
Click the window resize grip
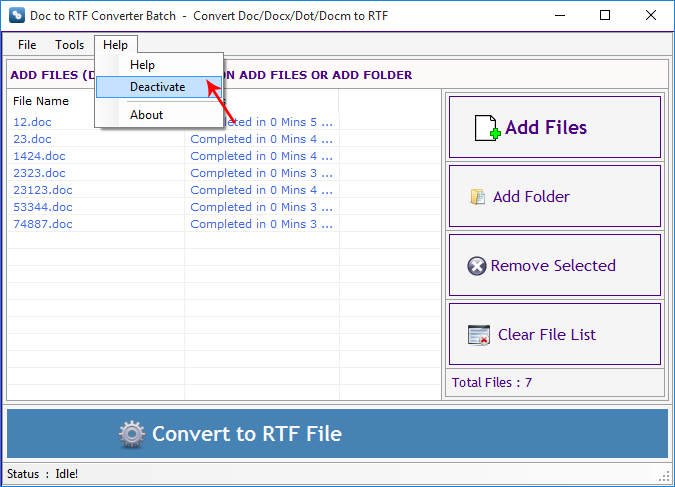click(665, 477)
